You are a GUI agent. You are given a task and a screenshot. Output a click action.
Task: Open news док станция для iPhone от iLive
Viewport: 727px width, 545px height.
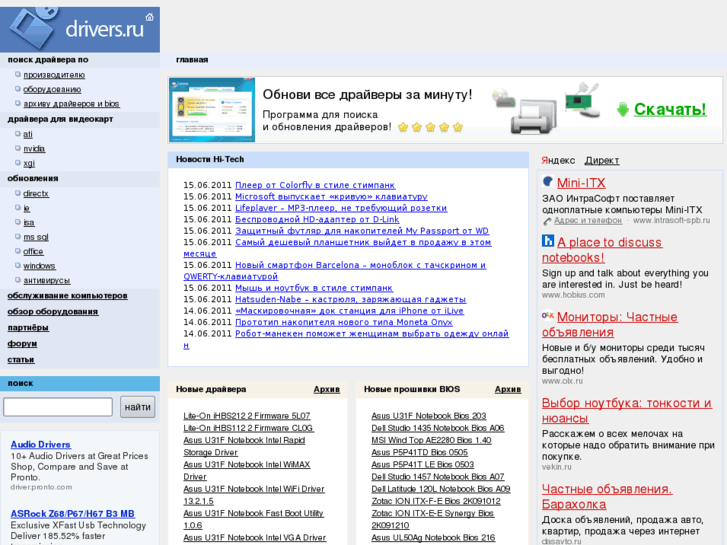[x=349, y=311]
